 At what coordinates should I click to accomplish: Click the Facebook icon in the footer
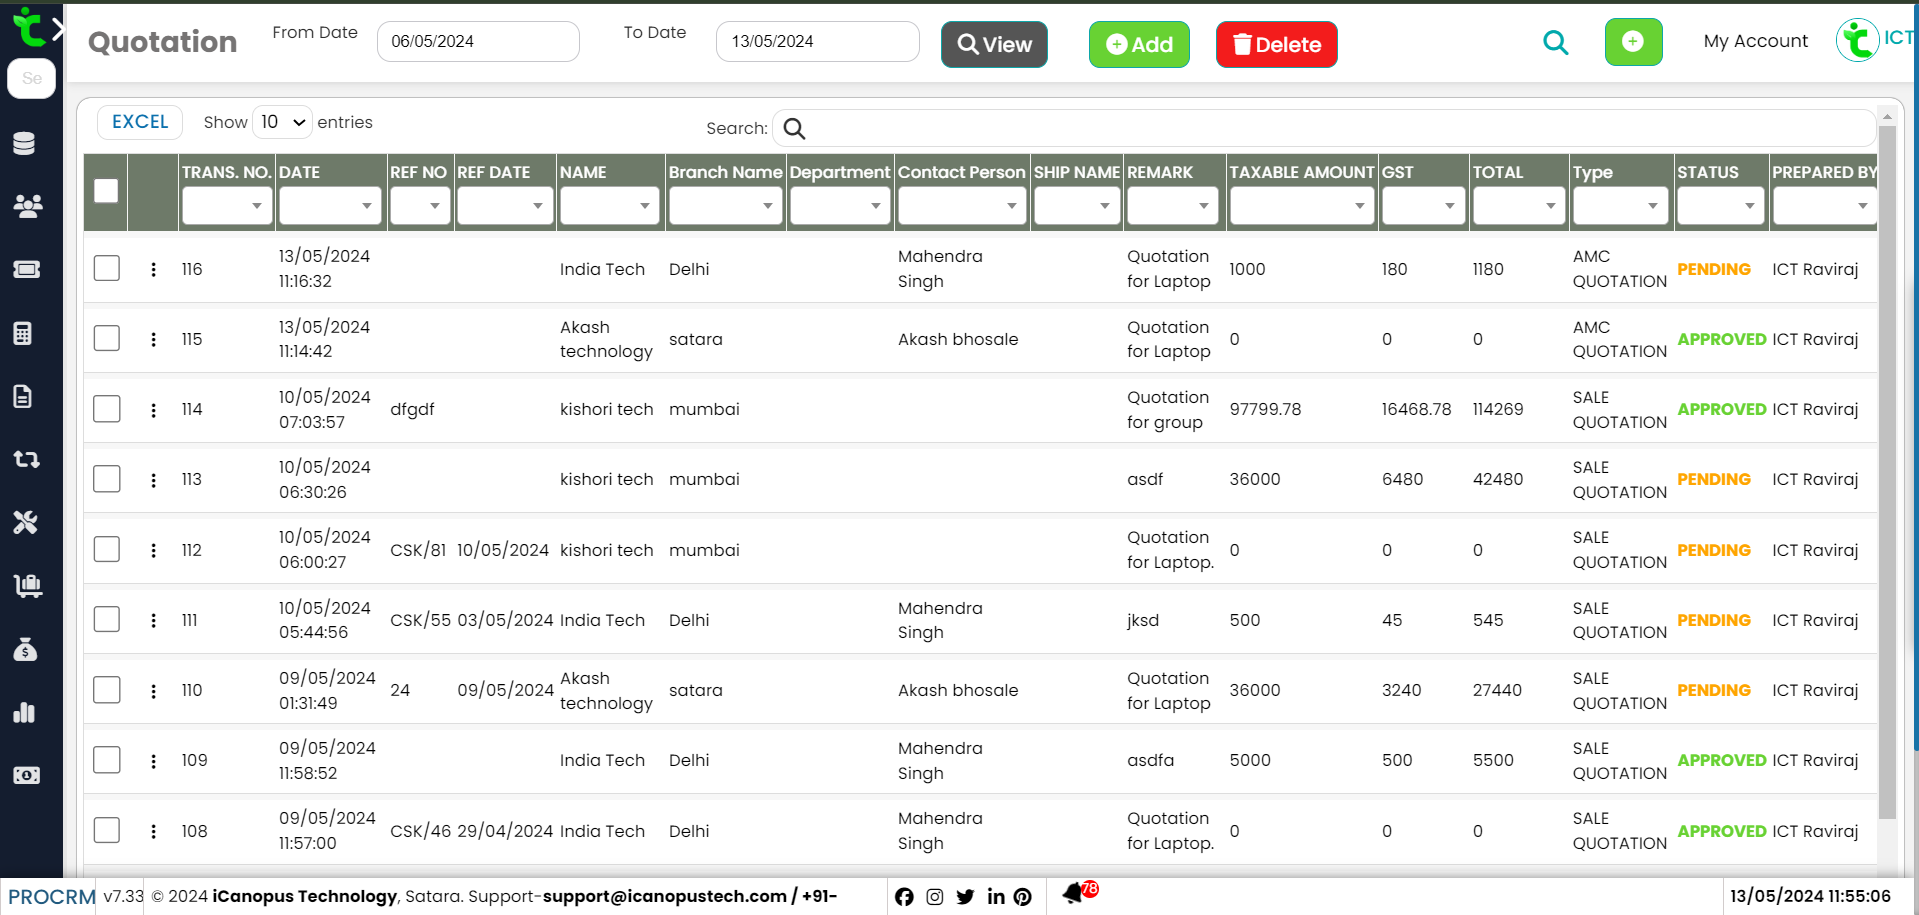(x=904, y=897)
